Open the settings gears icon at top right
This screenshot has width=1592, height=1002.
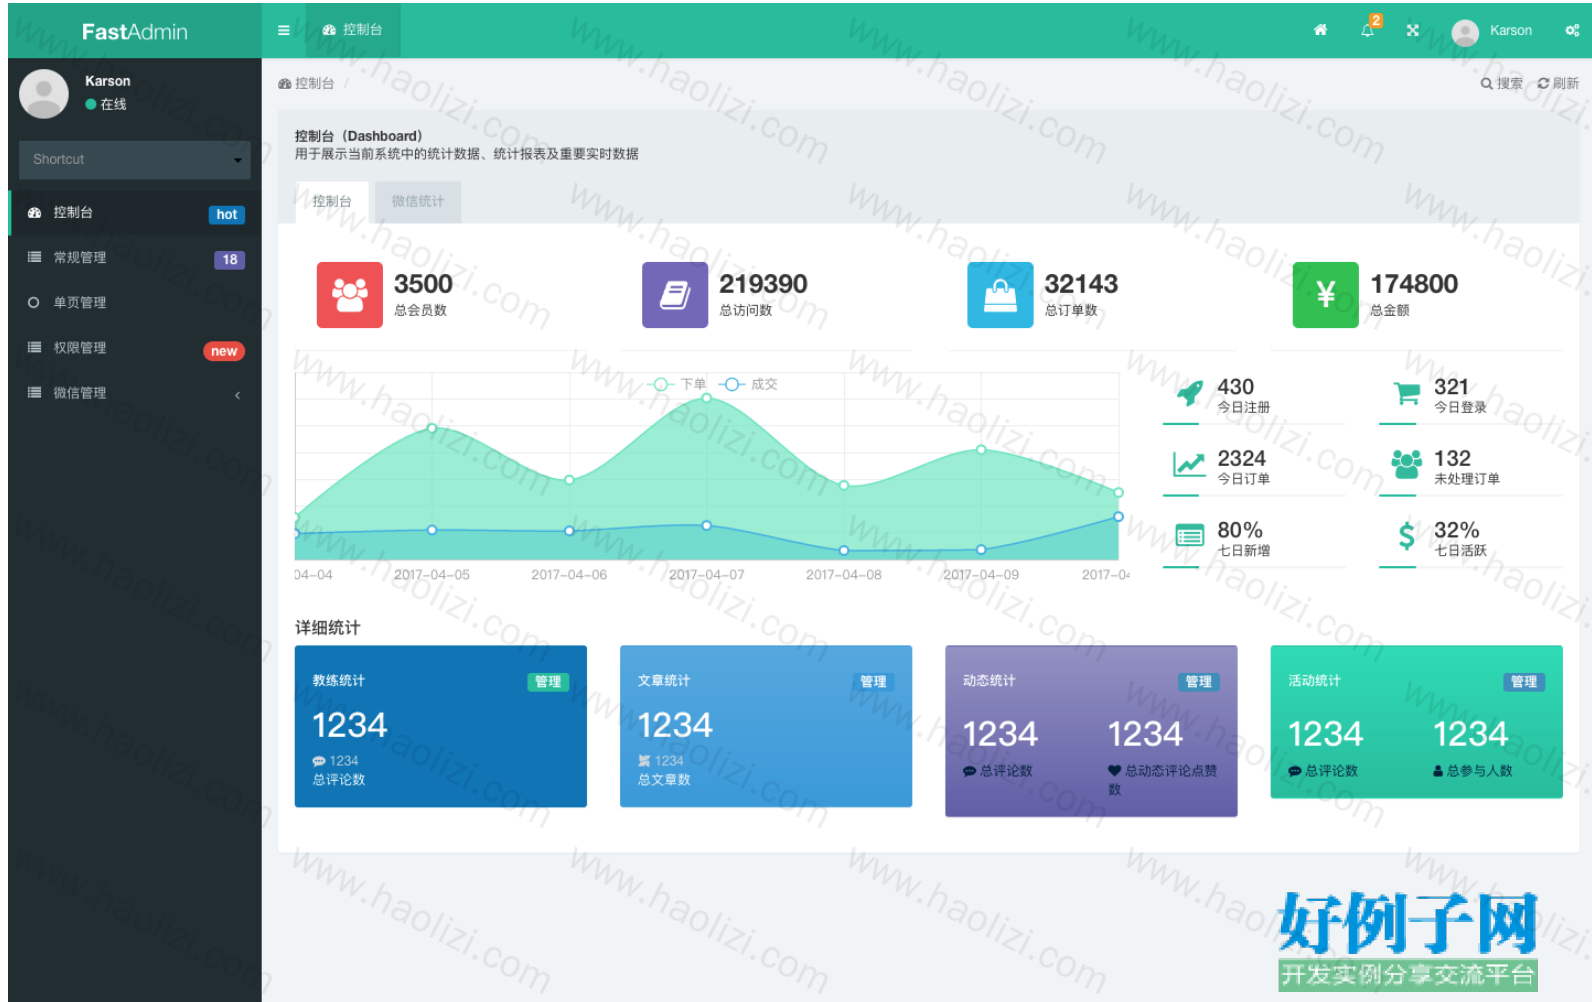1572,30
